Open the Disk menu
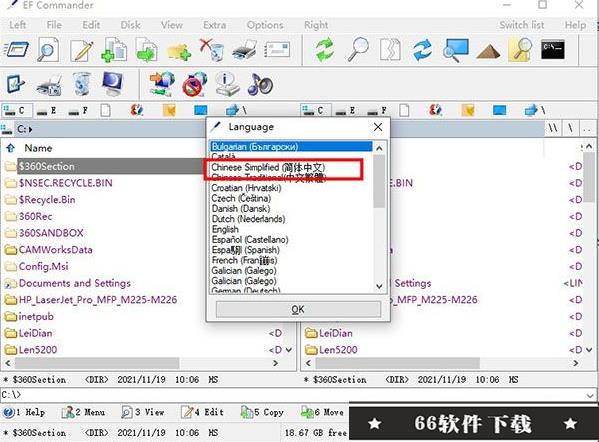Image resolution: width=599 pixels, height=442 pixels. pos(130,25)
